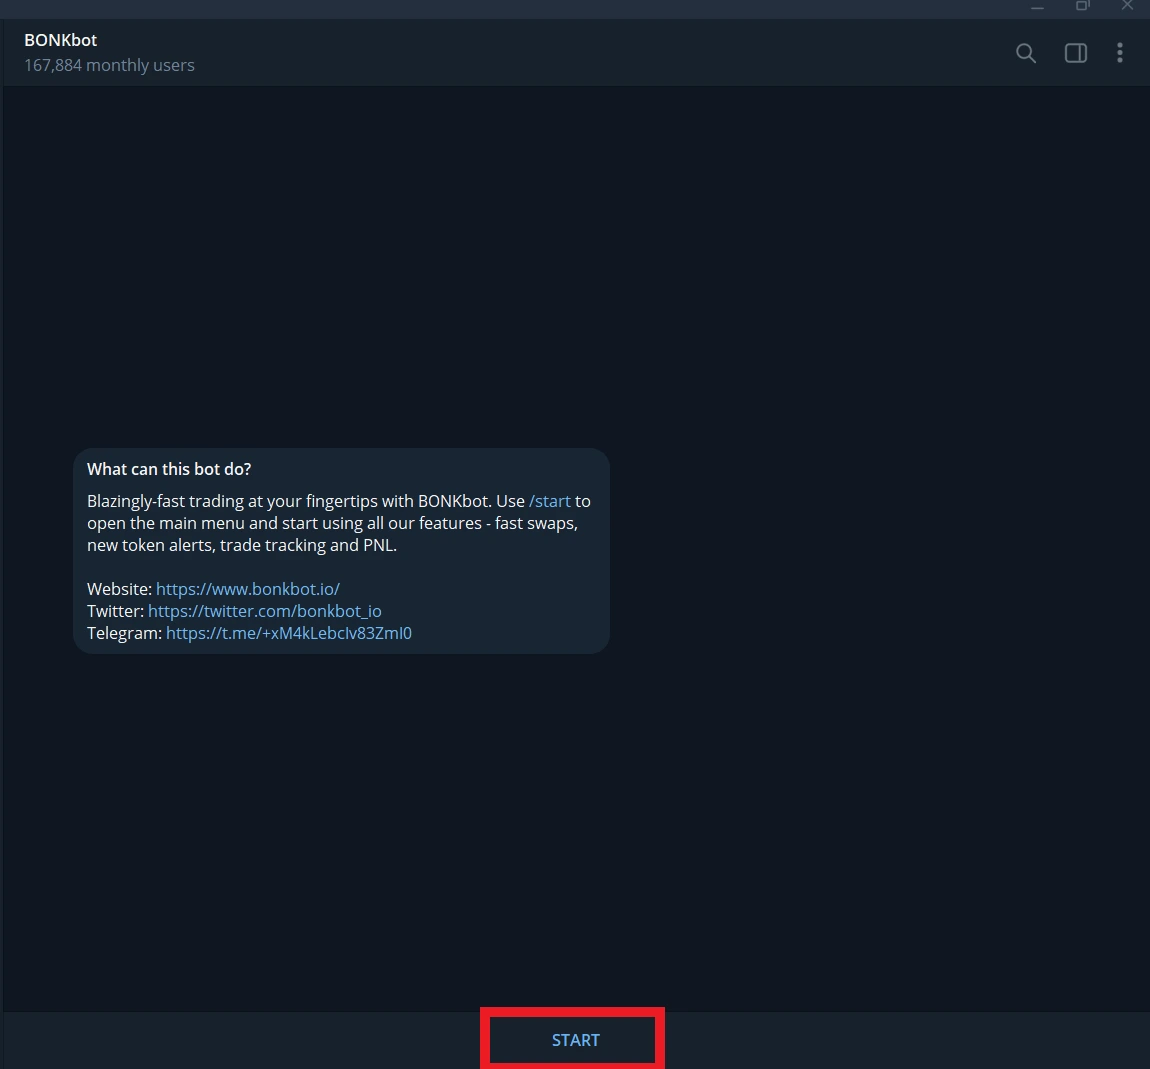The image size is (1150, 1069).
Task: Click the "What can this bot do?" heading
Action: (169, 469)
